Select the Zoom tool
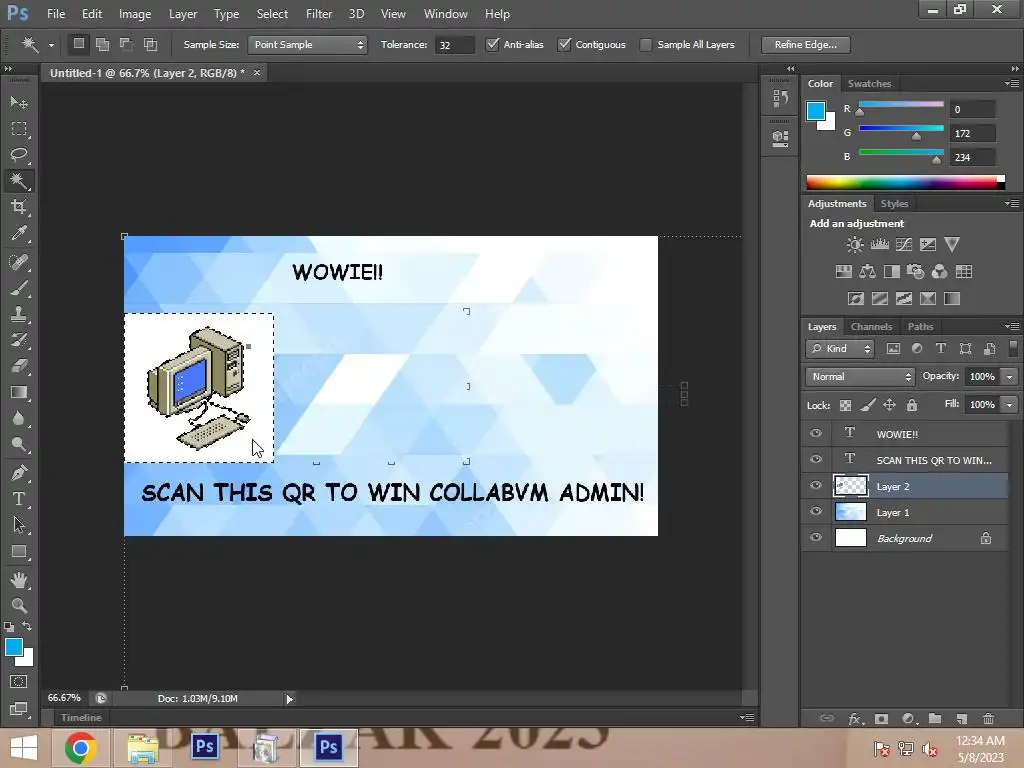Screen dimensions: 1024x768 tap(19, 605)
